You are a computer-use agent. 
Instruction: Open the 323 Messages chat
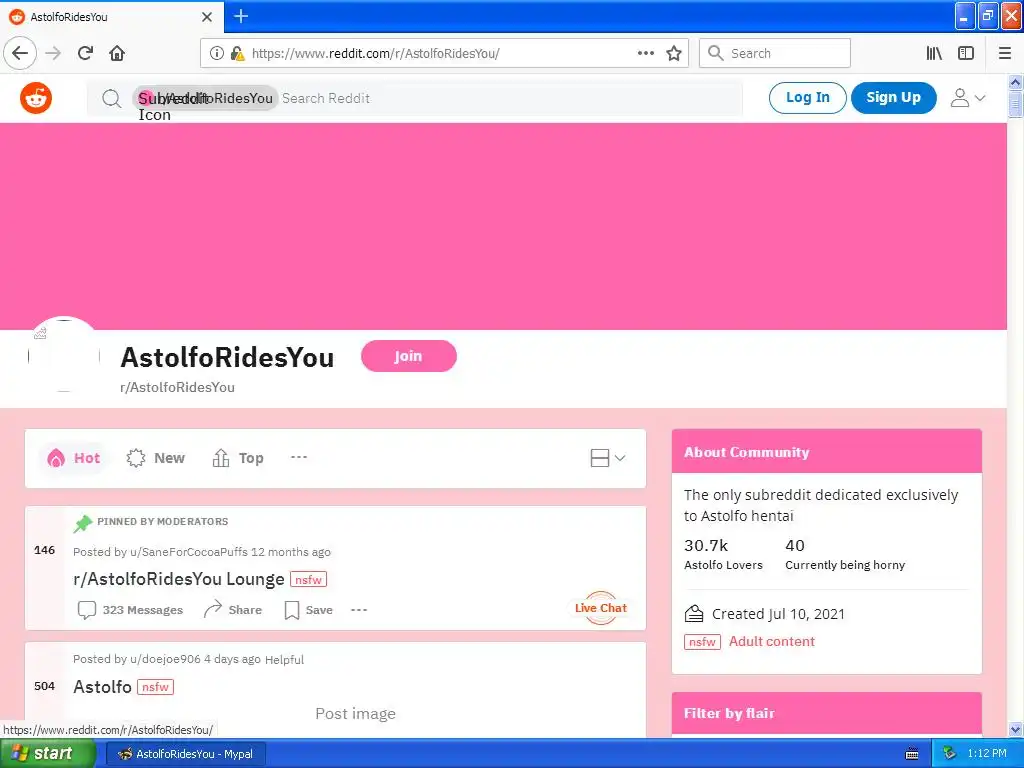tap(130, 609)
